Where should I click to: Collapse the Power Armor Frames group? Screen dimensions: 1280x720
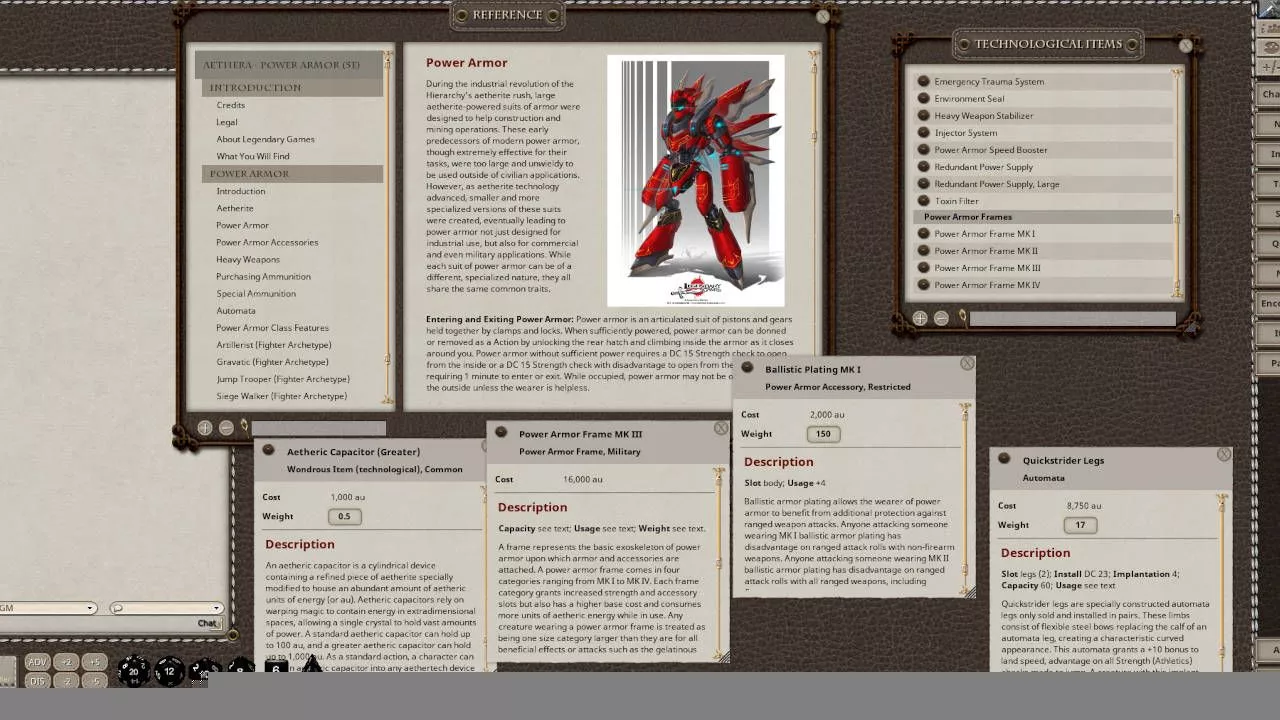1042,217
